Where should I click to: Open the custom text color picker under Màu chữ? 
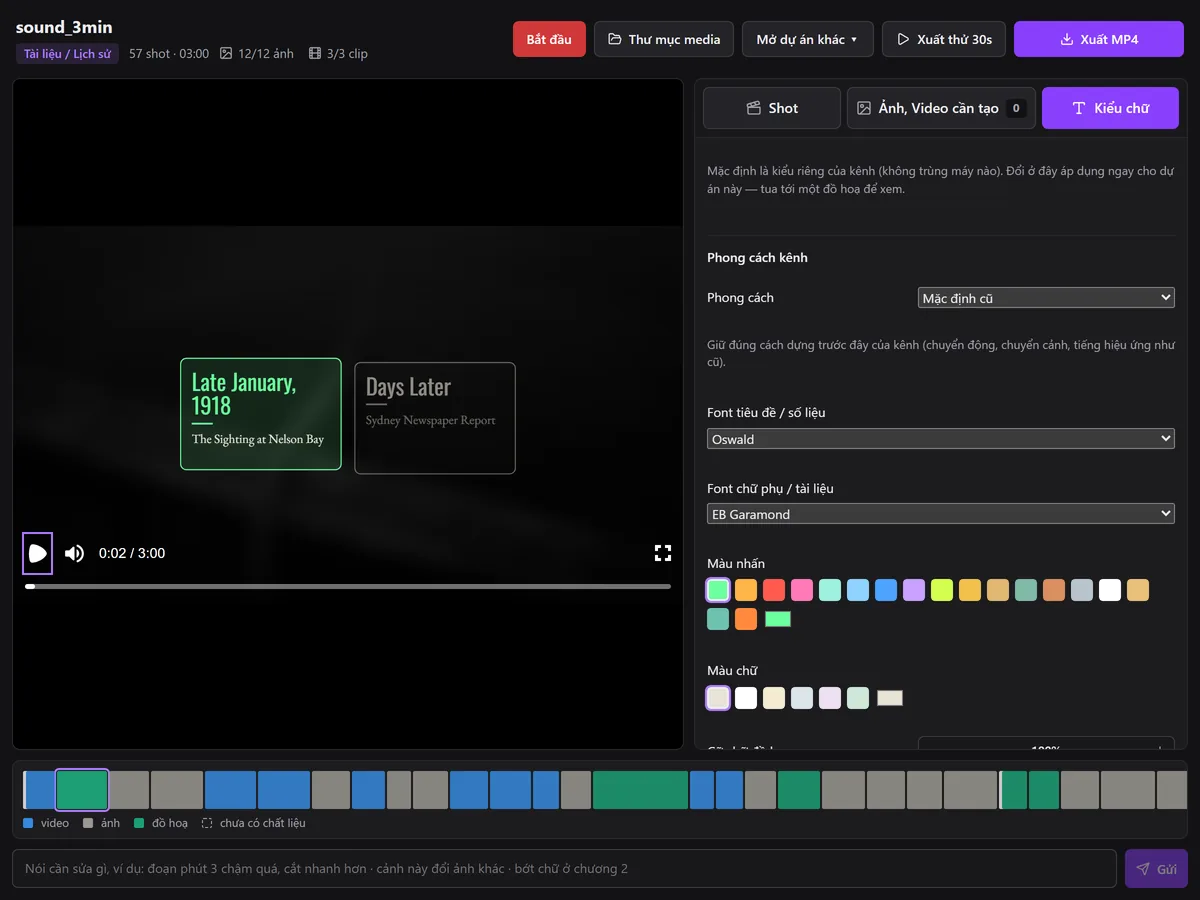coord(890,698)
